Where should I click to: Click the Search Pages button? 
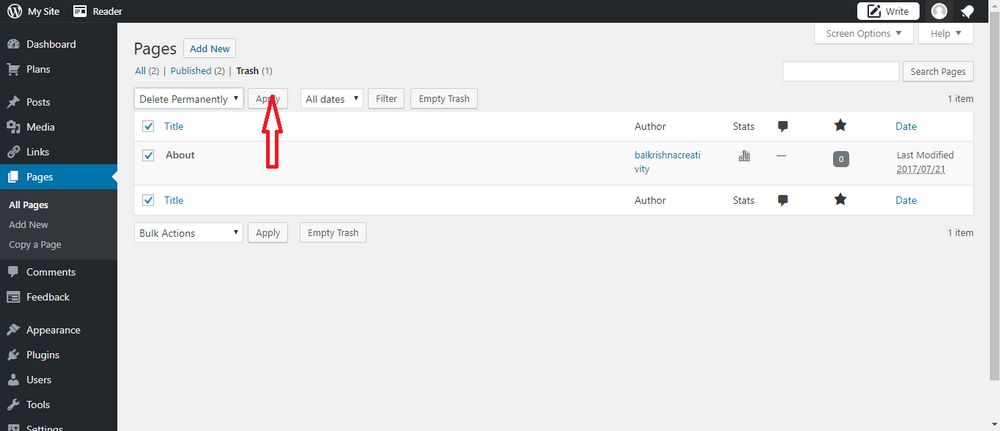(938, 71)
